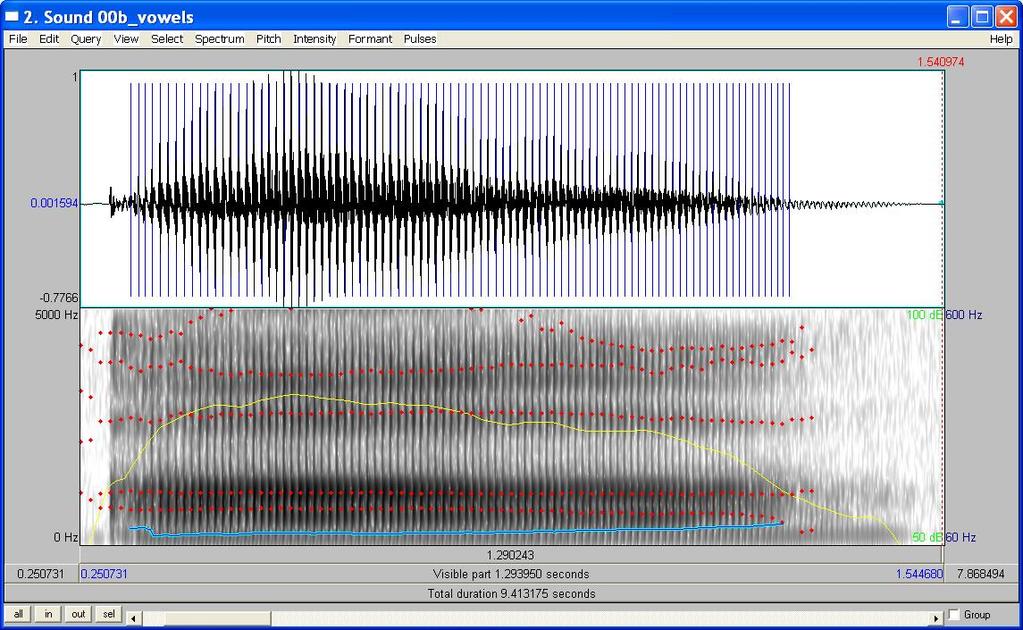Close the Sound 00b_vowels window
Image resolution: width=1023 pixels, height=630 pixels.
(1006, 16)
